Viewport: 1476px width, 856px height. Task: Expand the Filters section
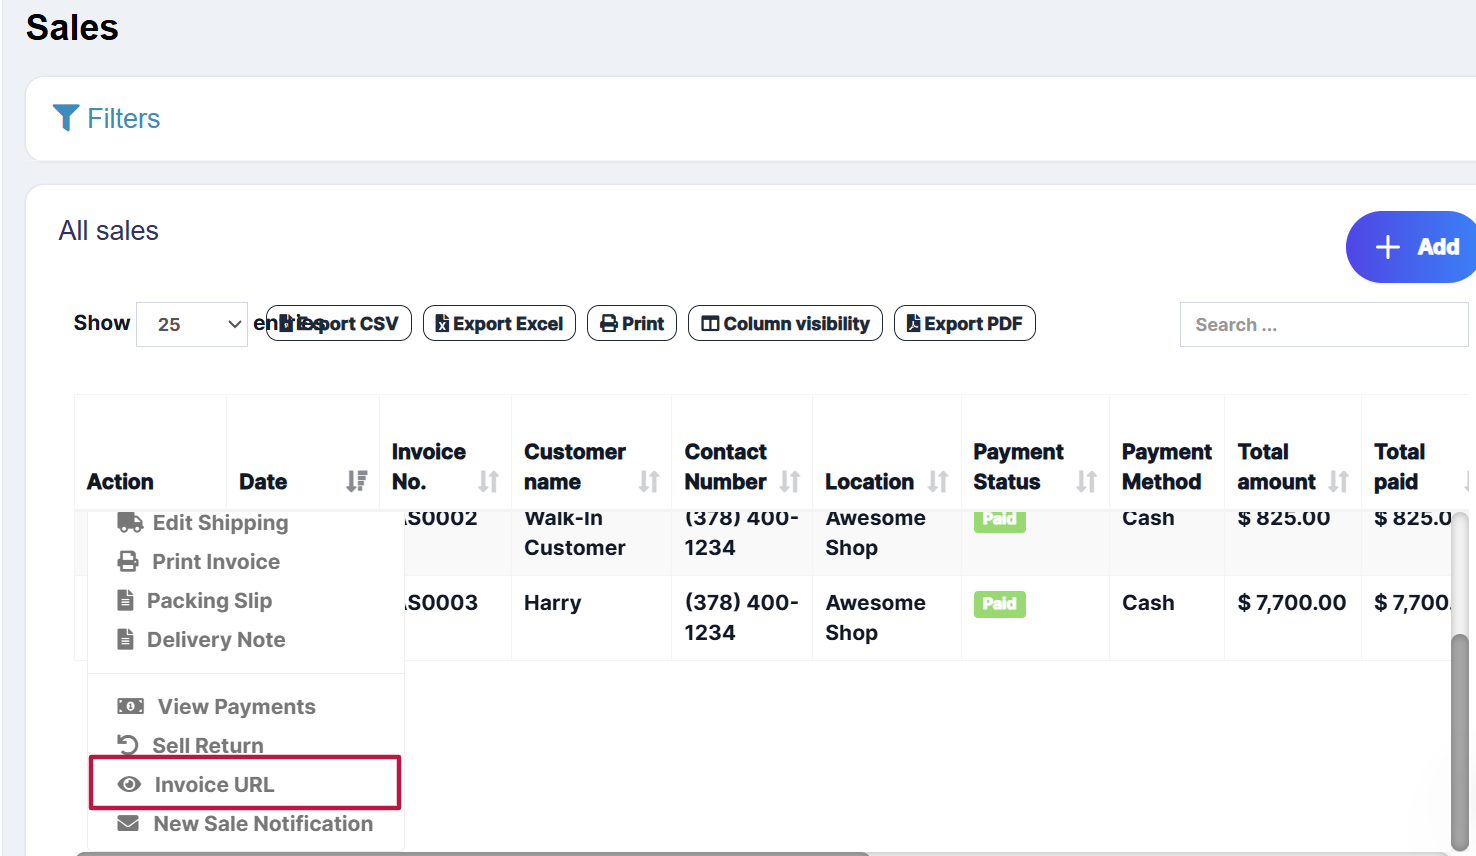[x=123, y=119]
